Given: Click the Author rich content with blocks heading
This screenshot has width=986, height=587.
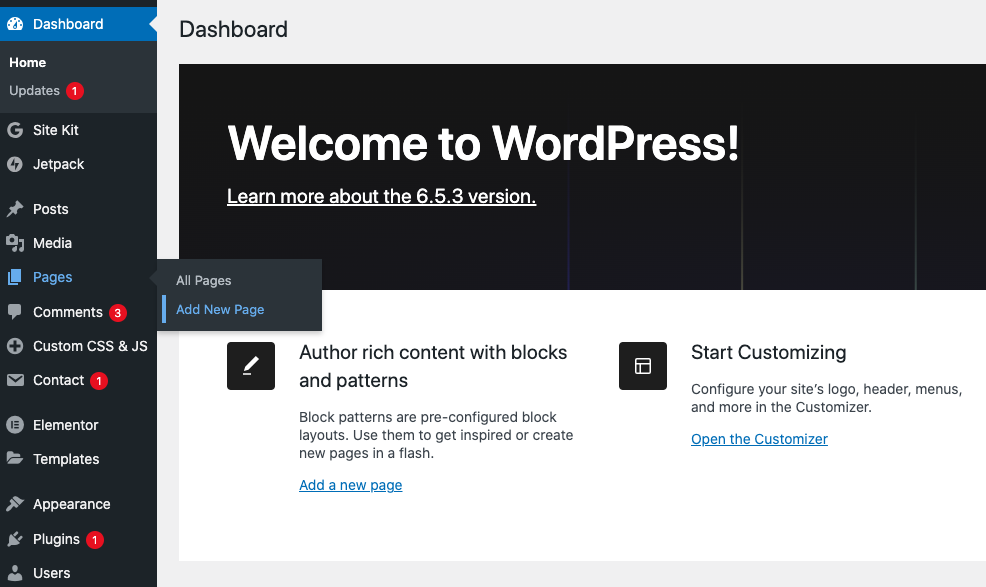Looking at the screenshot, I should tap(433, 366).
